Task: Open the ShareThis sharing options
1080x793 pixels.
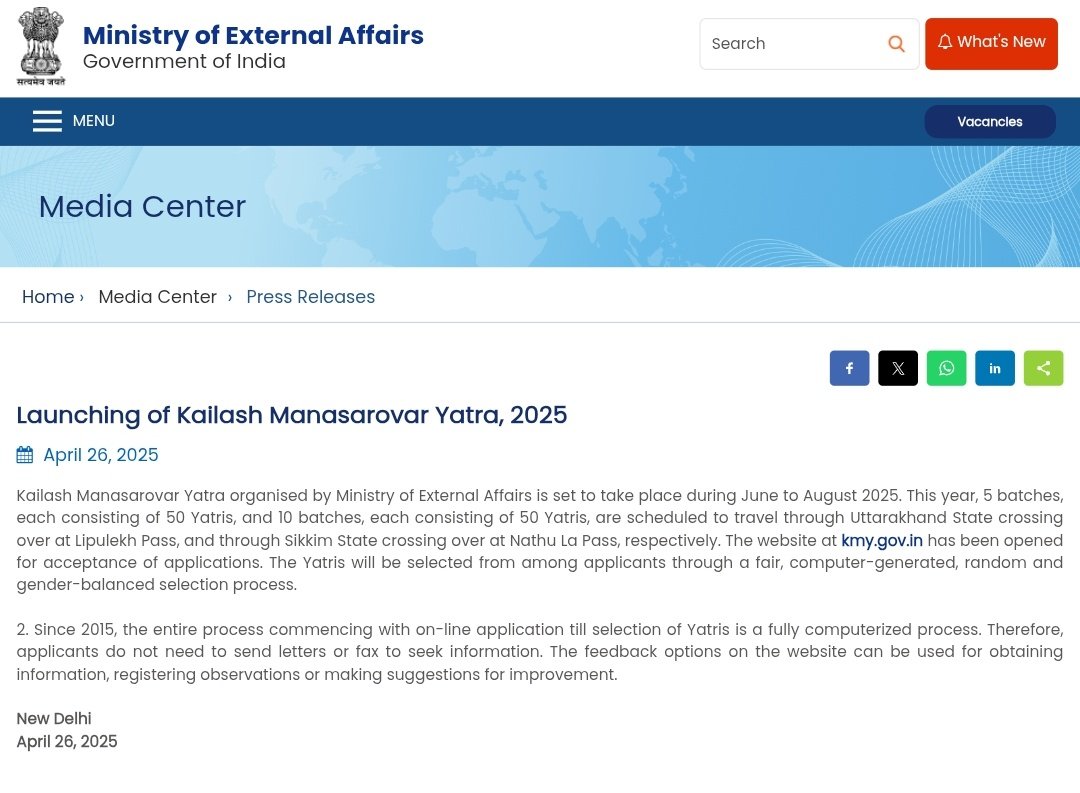Action: (1043, 368)
